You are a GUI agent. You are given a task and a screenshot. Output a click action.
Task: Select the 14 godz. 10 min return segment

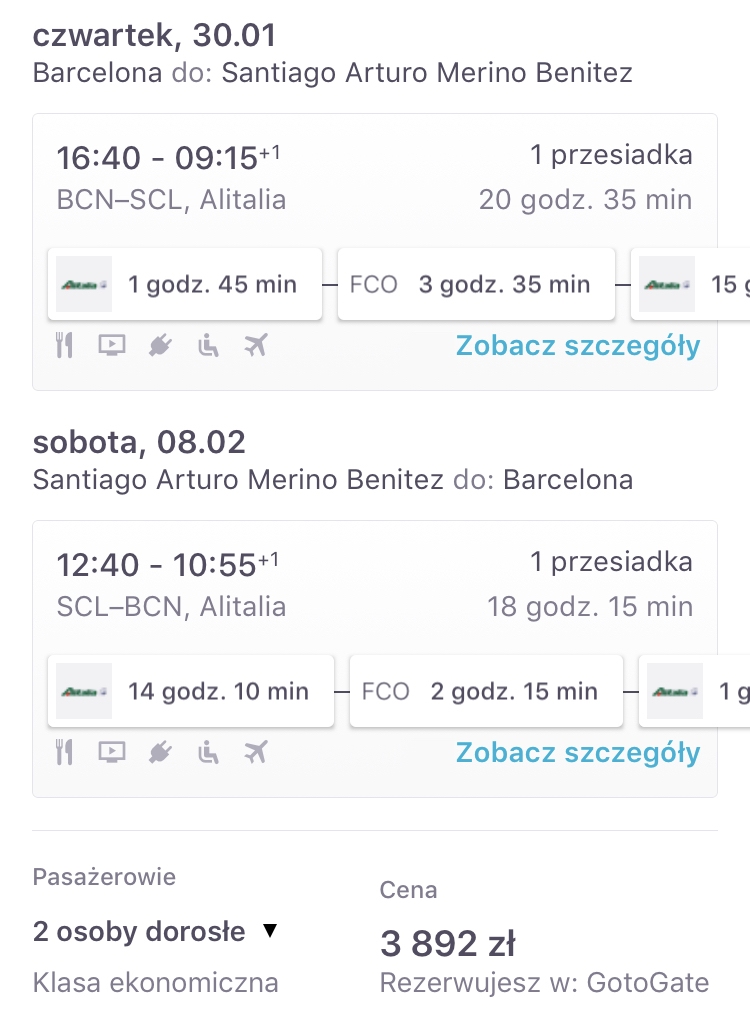point(191,691)
